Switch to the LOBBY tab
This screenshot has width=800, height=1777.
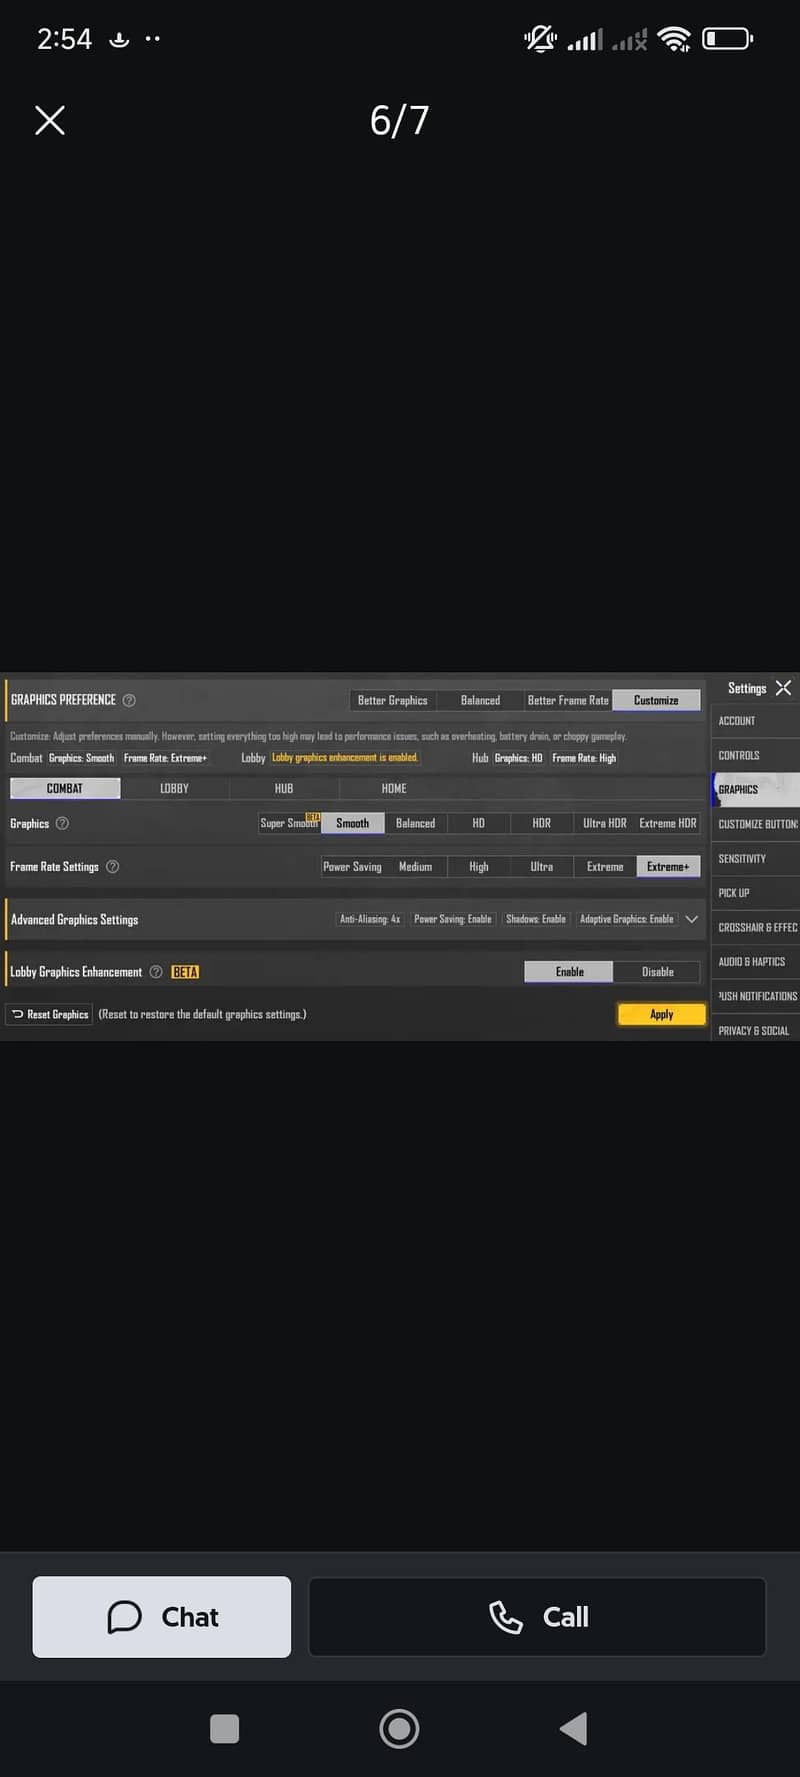174,788
